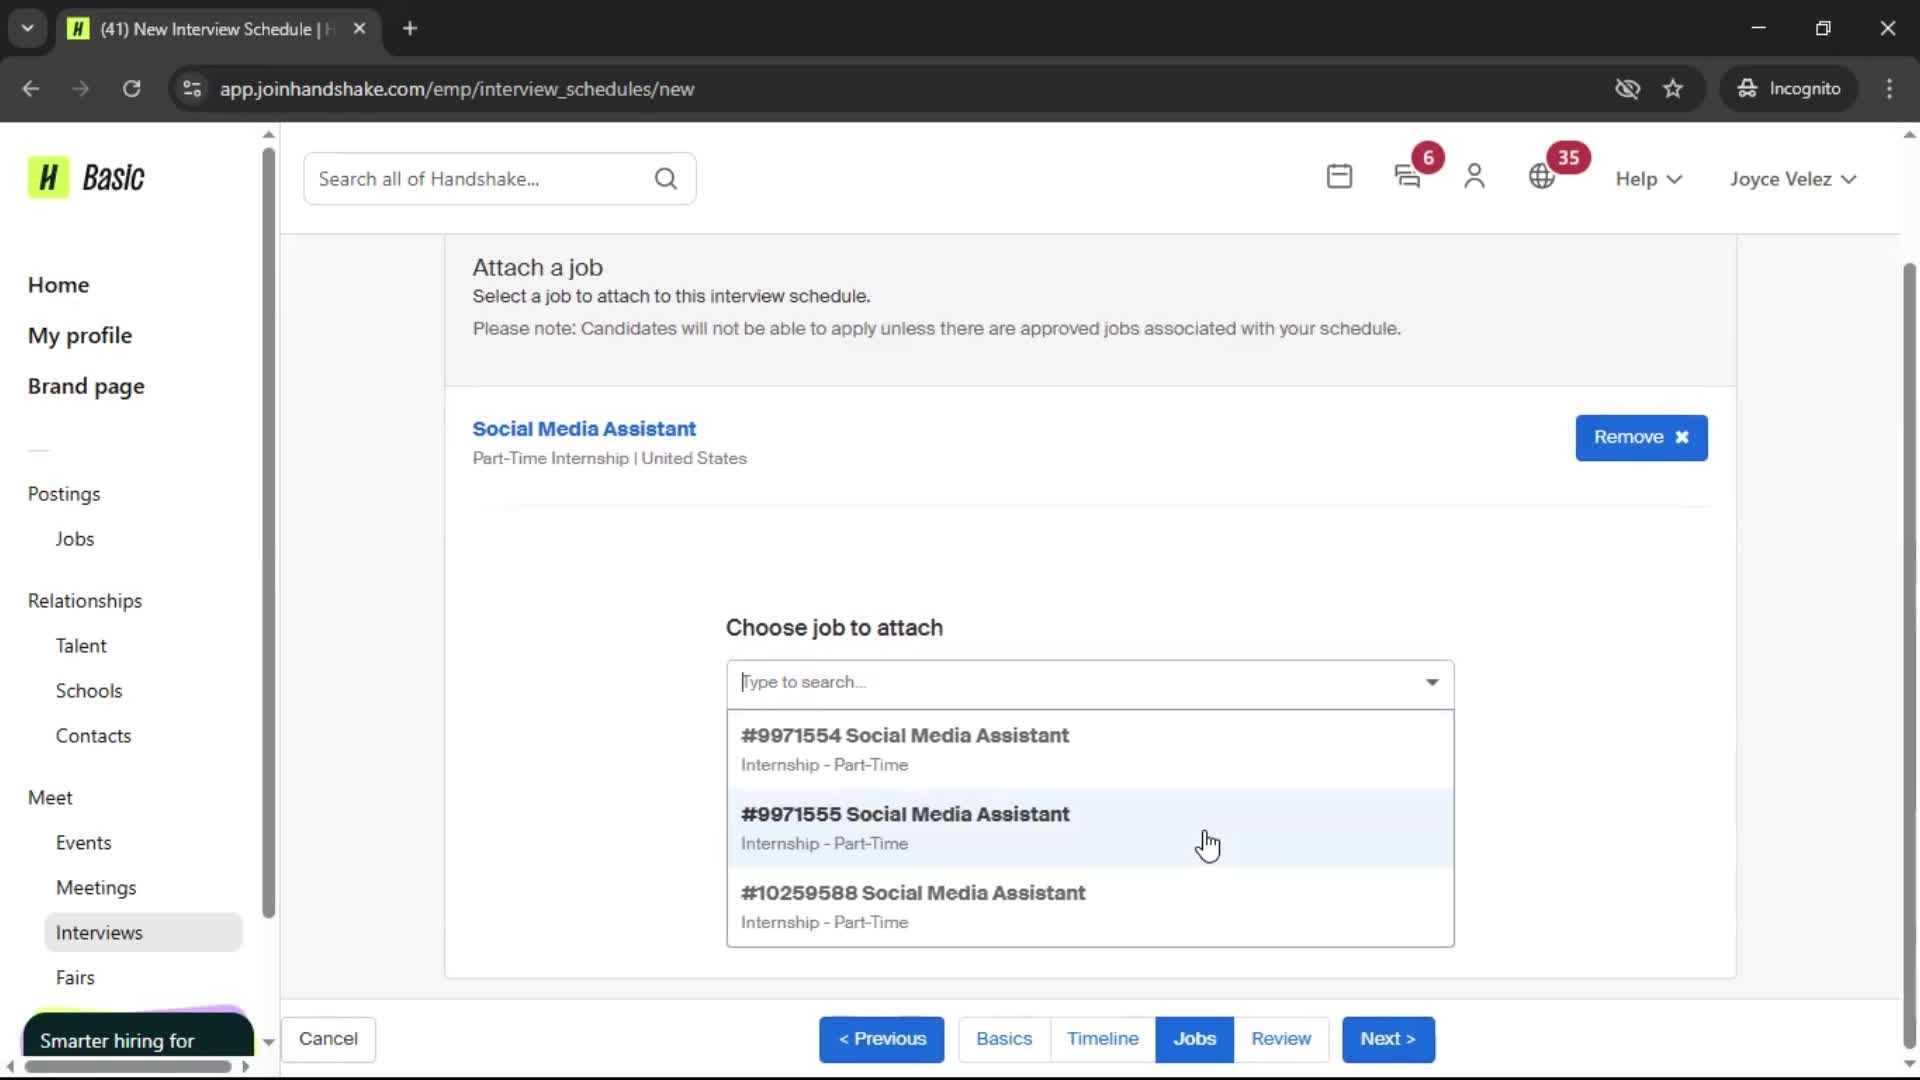The image size is (1920, 1080).
Task: Click the Incognito indicator
Action: tap(1789, 89)
